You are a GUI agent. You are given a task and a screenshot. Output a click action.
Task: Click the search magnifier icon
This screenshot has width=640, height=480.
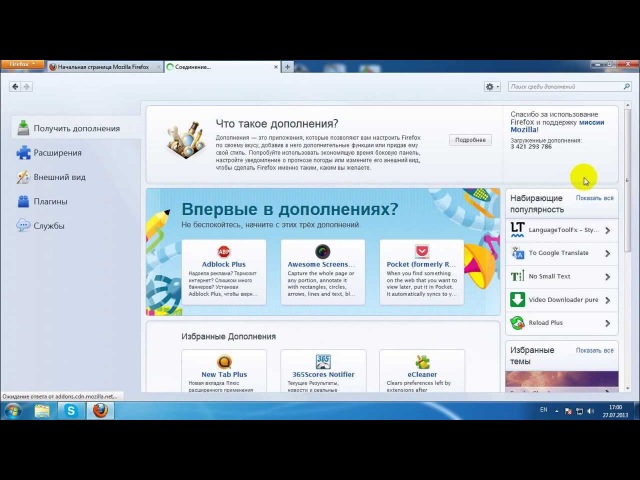[x=627, y=87]
